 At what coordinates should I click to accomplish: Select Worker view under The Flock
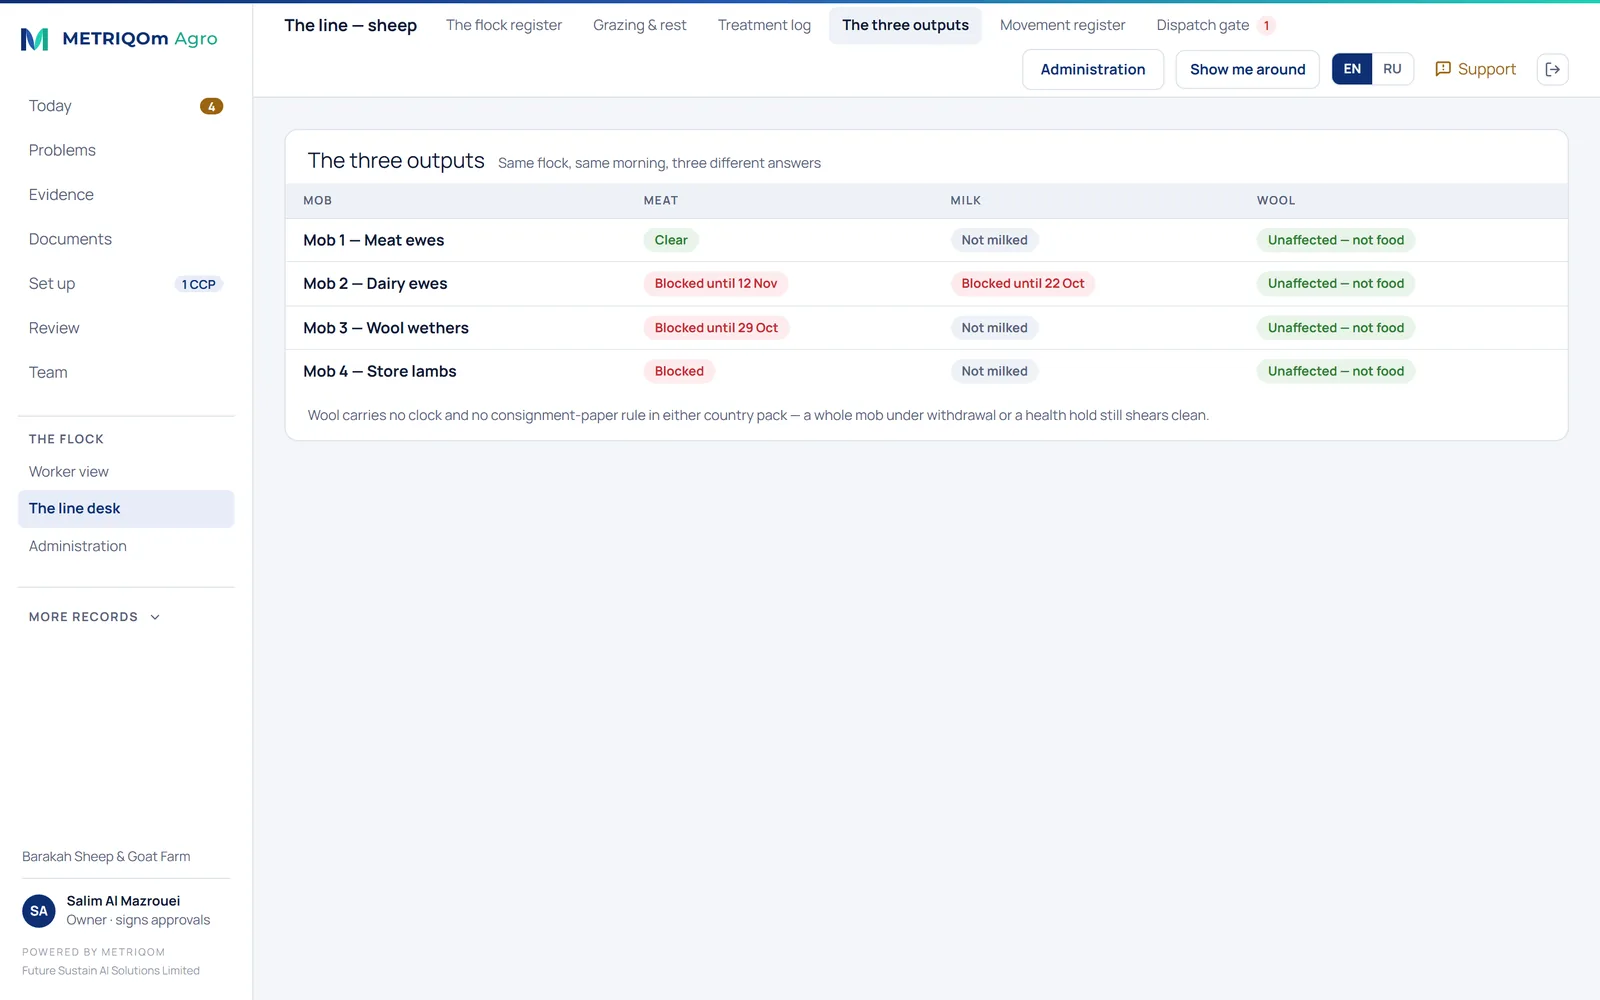(x=126, y=472)
